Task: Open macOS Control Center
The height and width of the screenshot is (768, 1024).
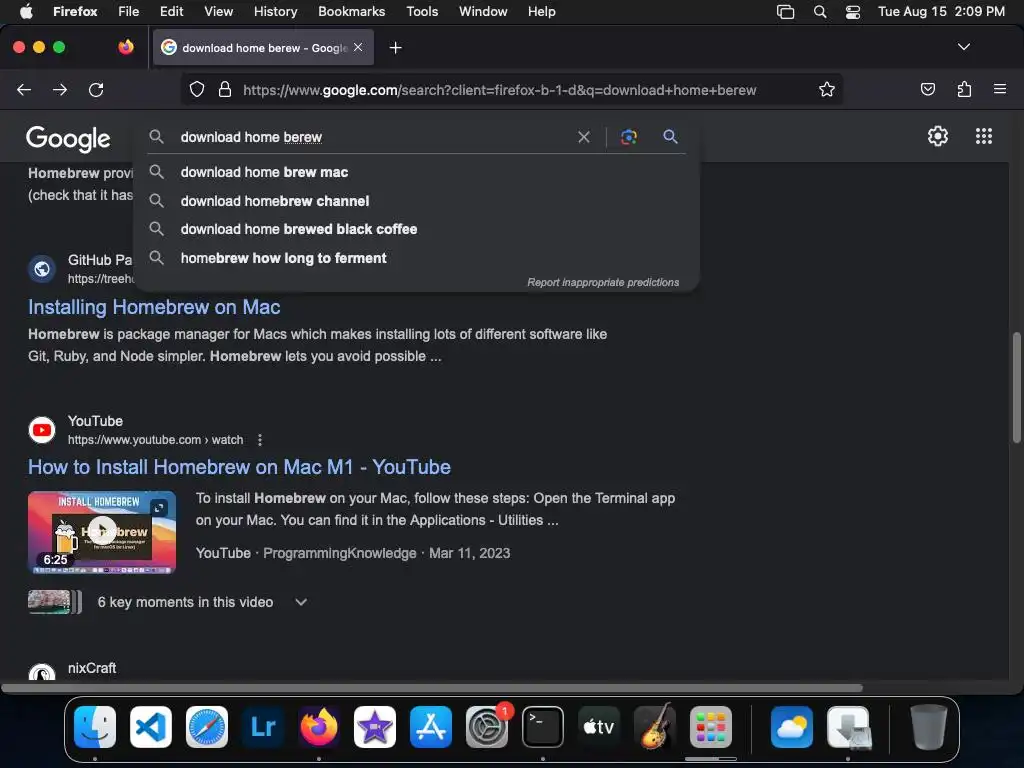Action: coord(853,12)
